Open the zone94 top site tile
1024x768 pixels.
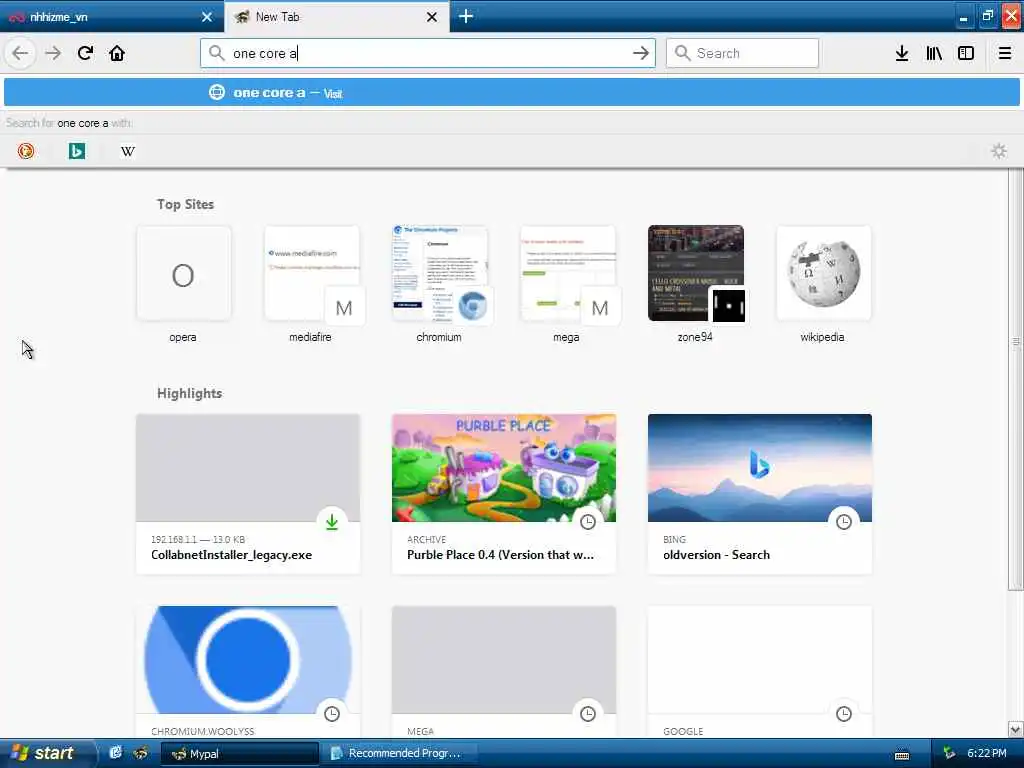tap(695, 285)
